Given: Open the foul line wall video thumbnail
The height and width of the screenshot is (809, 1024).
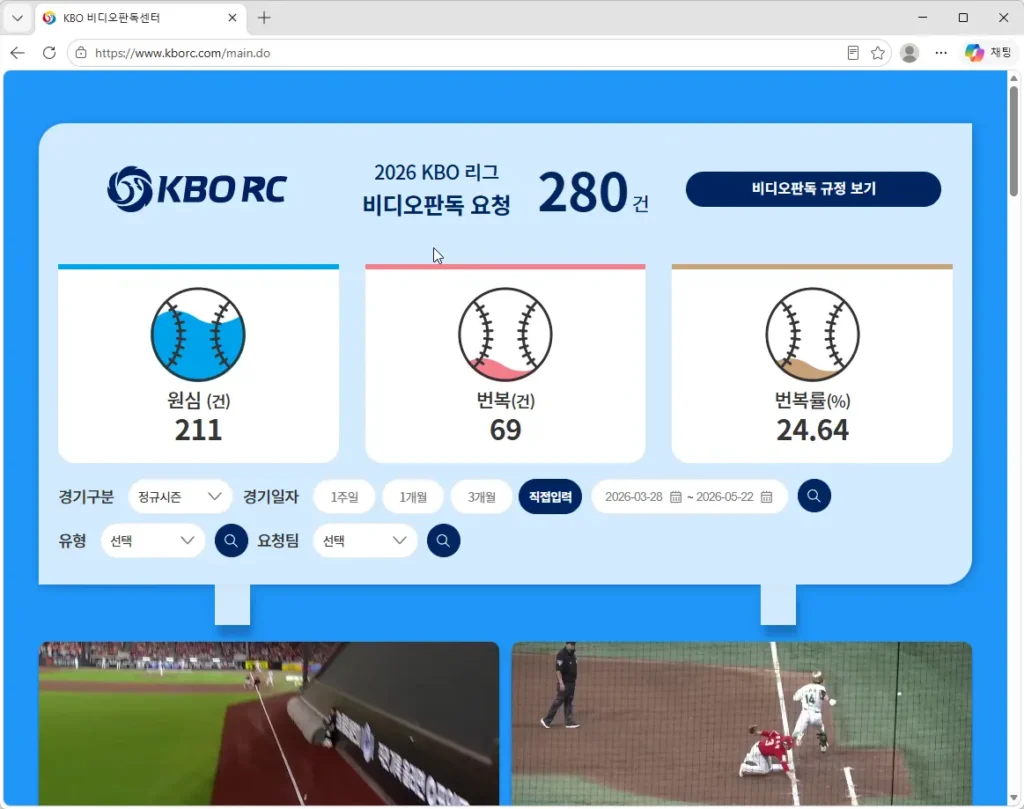Looking at the screenshot, I should pyautogui.click(x=269, y=723).
